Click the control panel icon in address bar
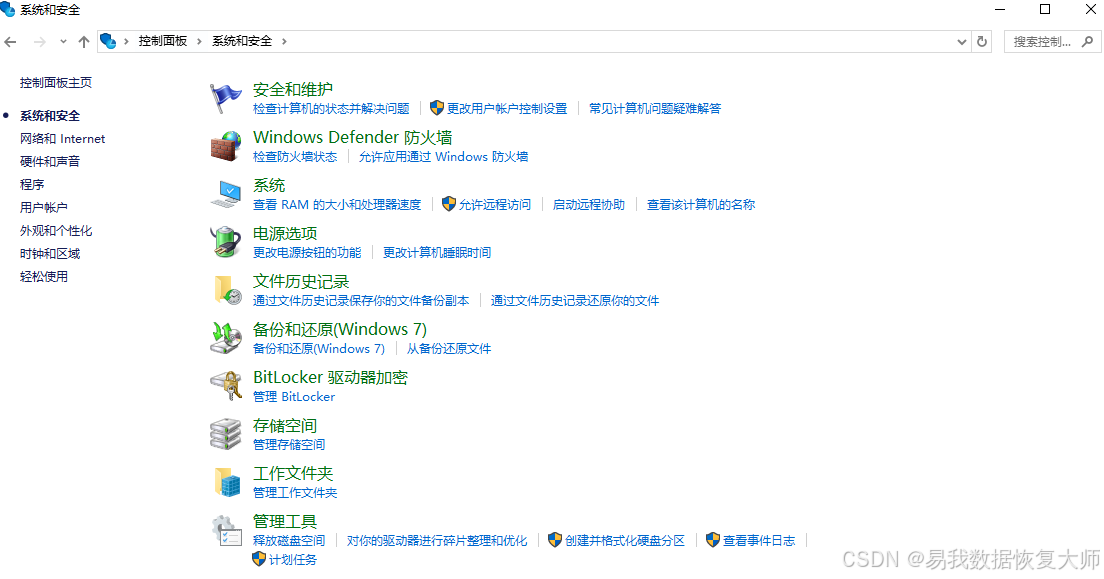Screen dimensions: 1104x579 [108, 41]
